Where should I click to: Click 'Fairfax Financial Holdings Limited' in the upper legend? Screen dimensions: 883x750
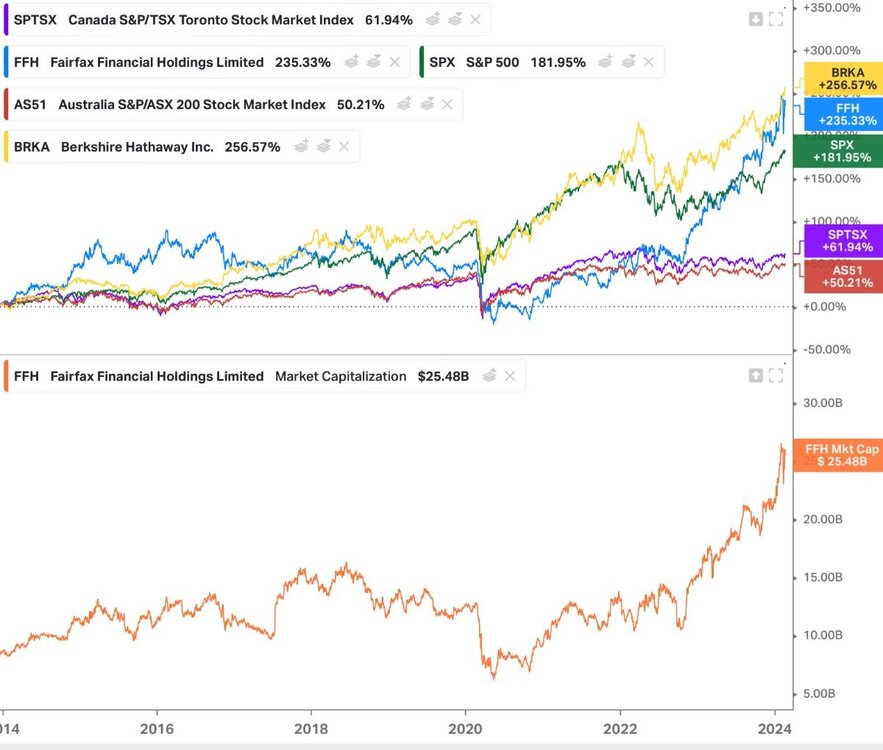pos(157,62)
